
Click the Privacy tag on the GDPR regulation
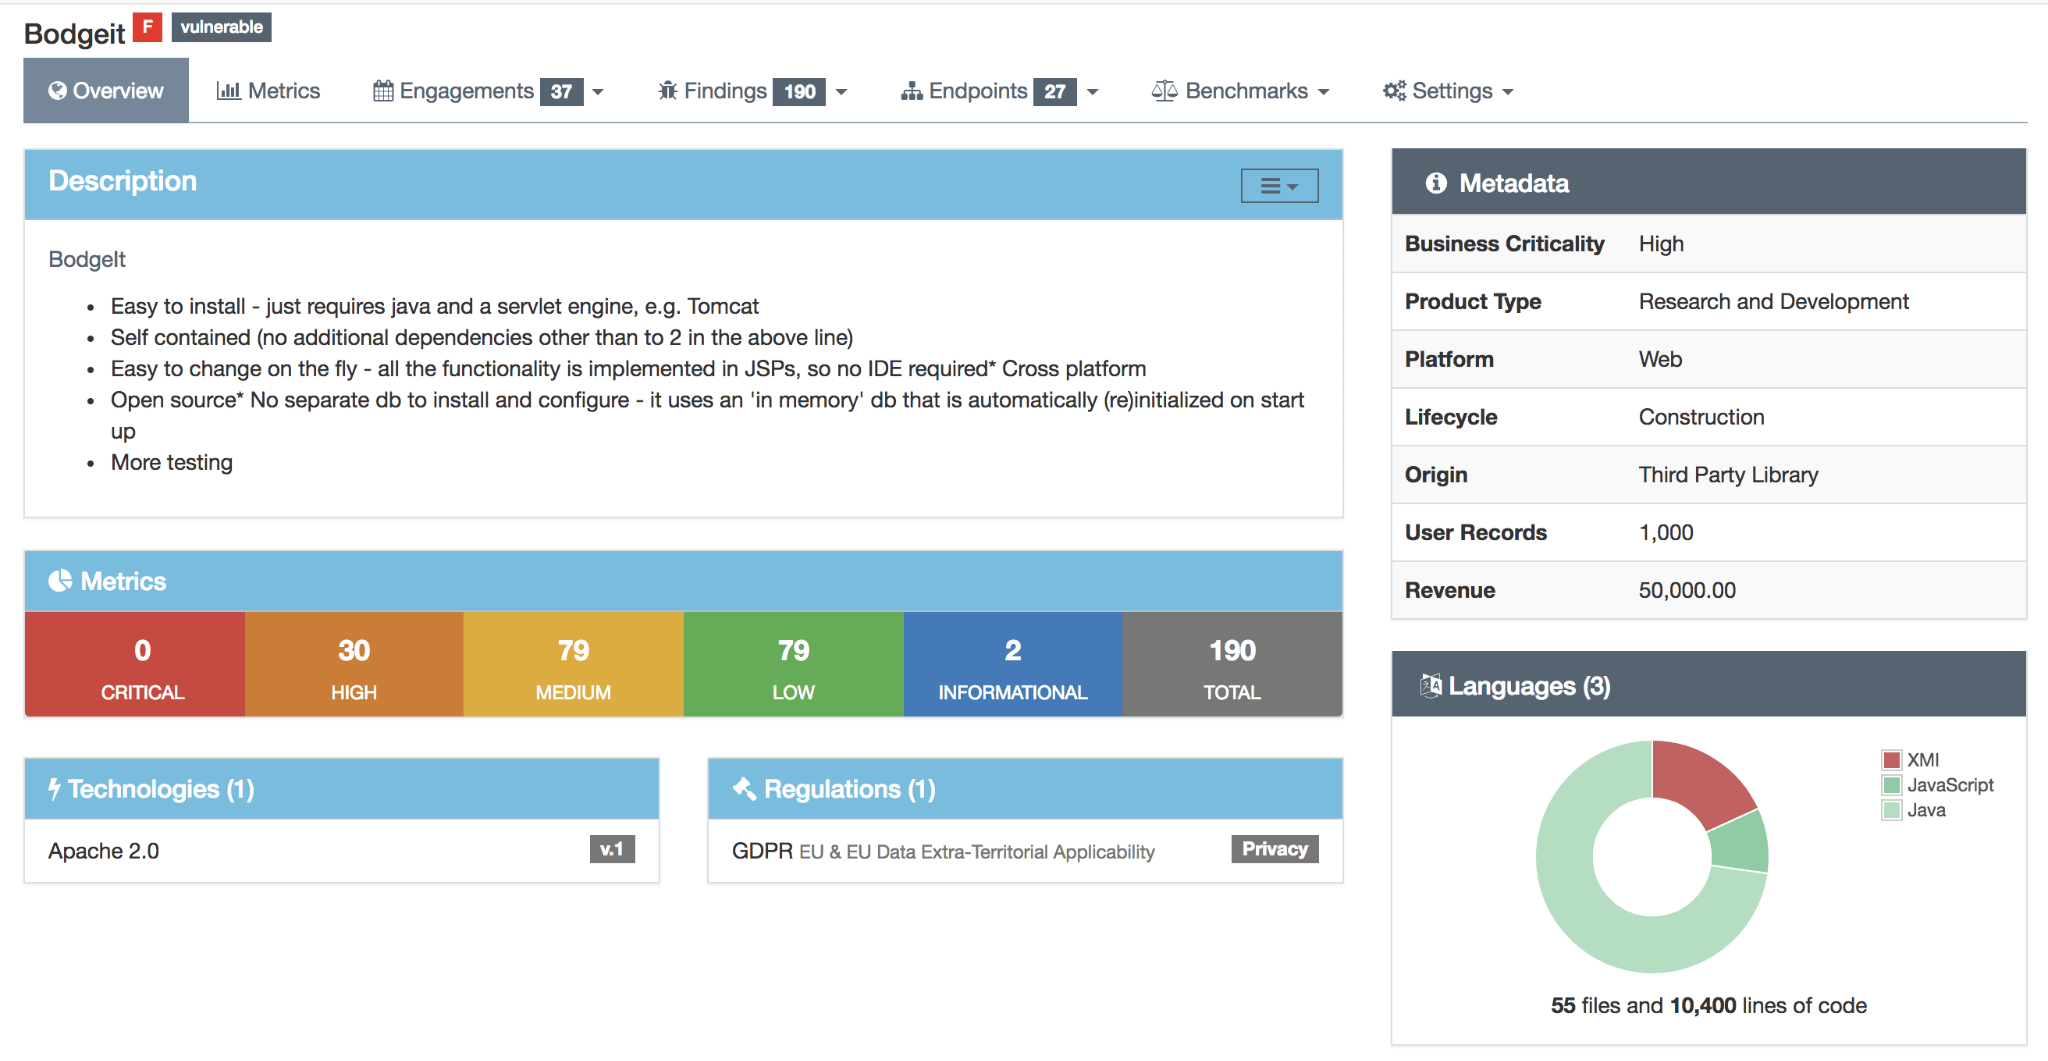tap(1274, 849)
